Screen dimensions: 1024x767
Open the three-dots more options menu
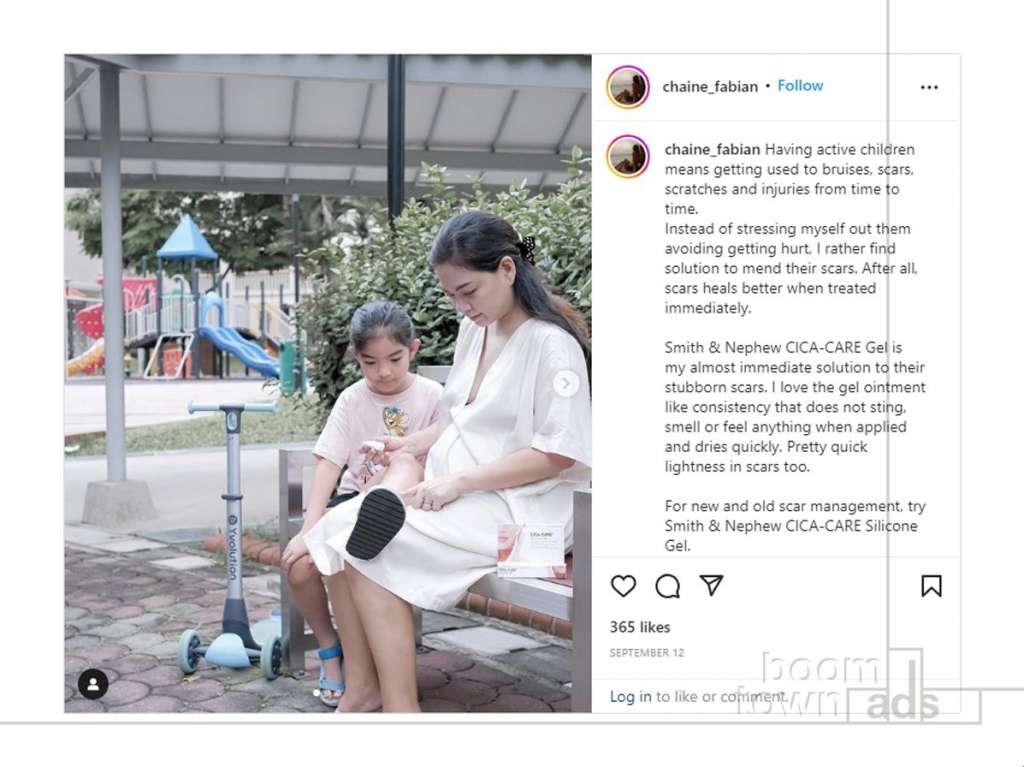point(929,87)
